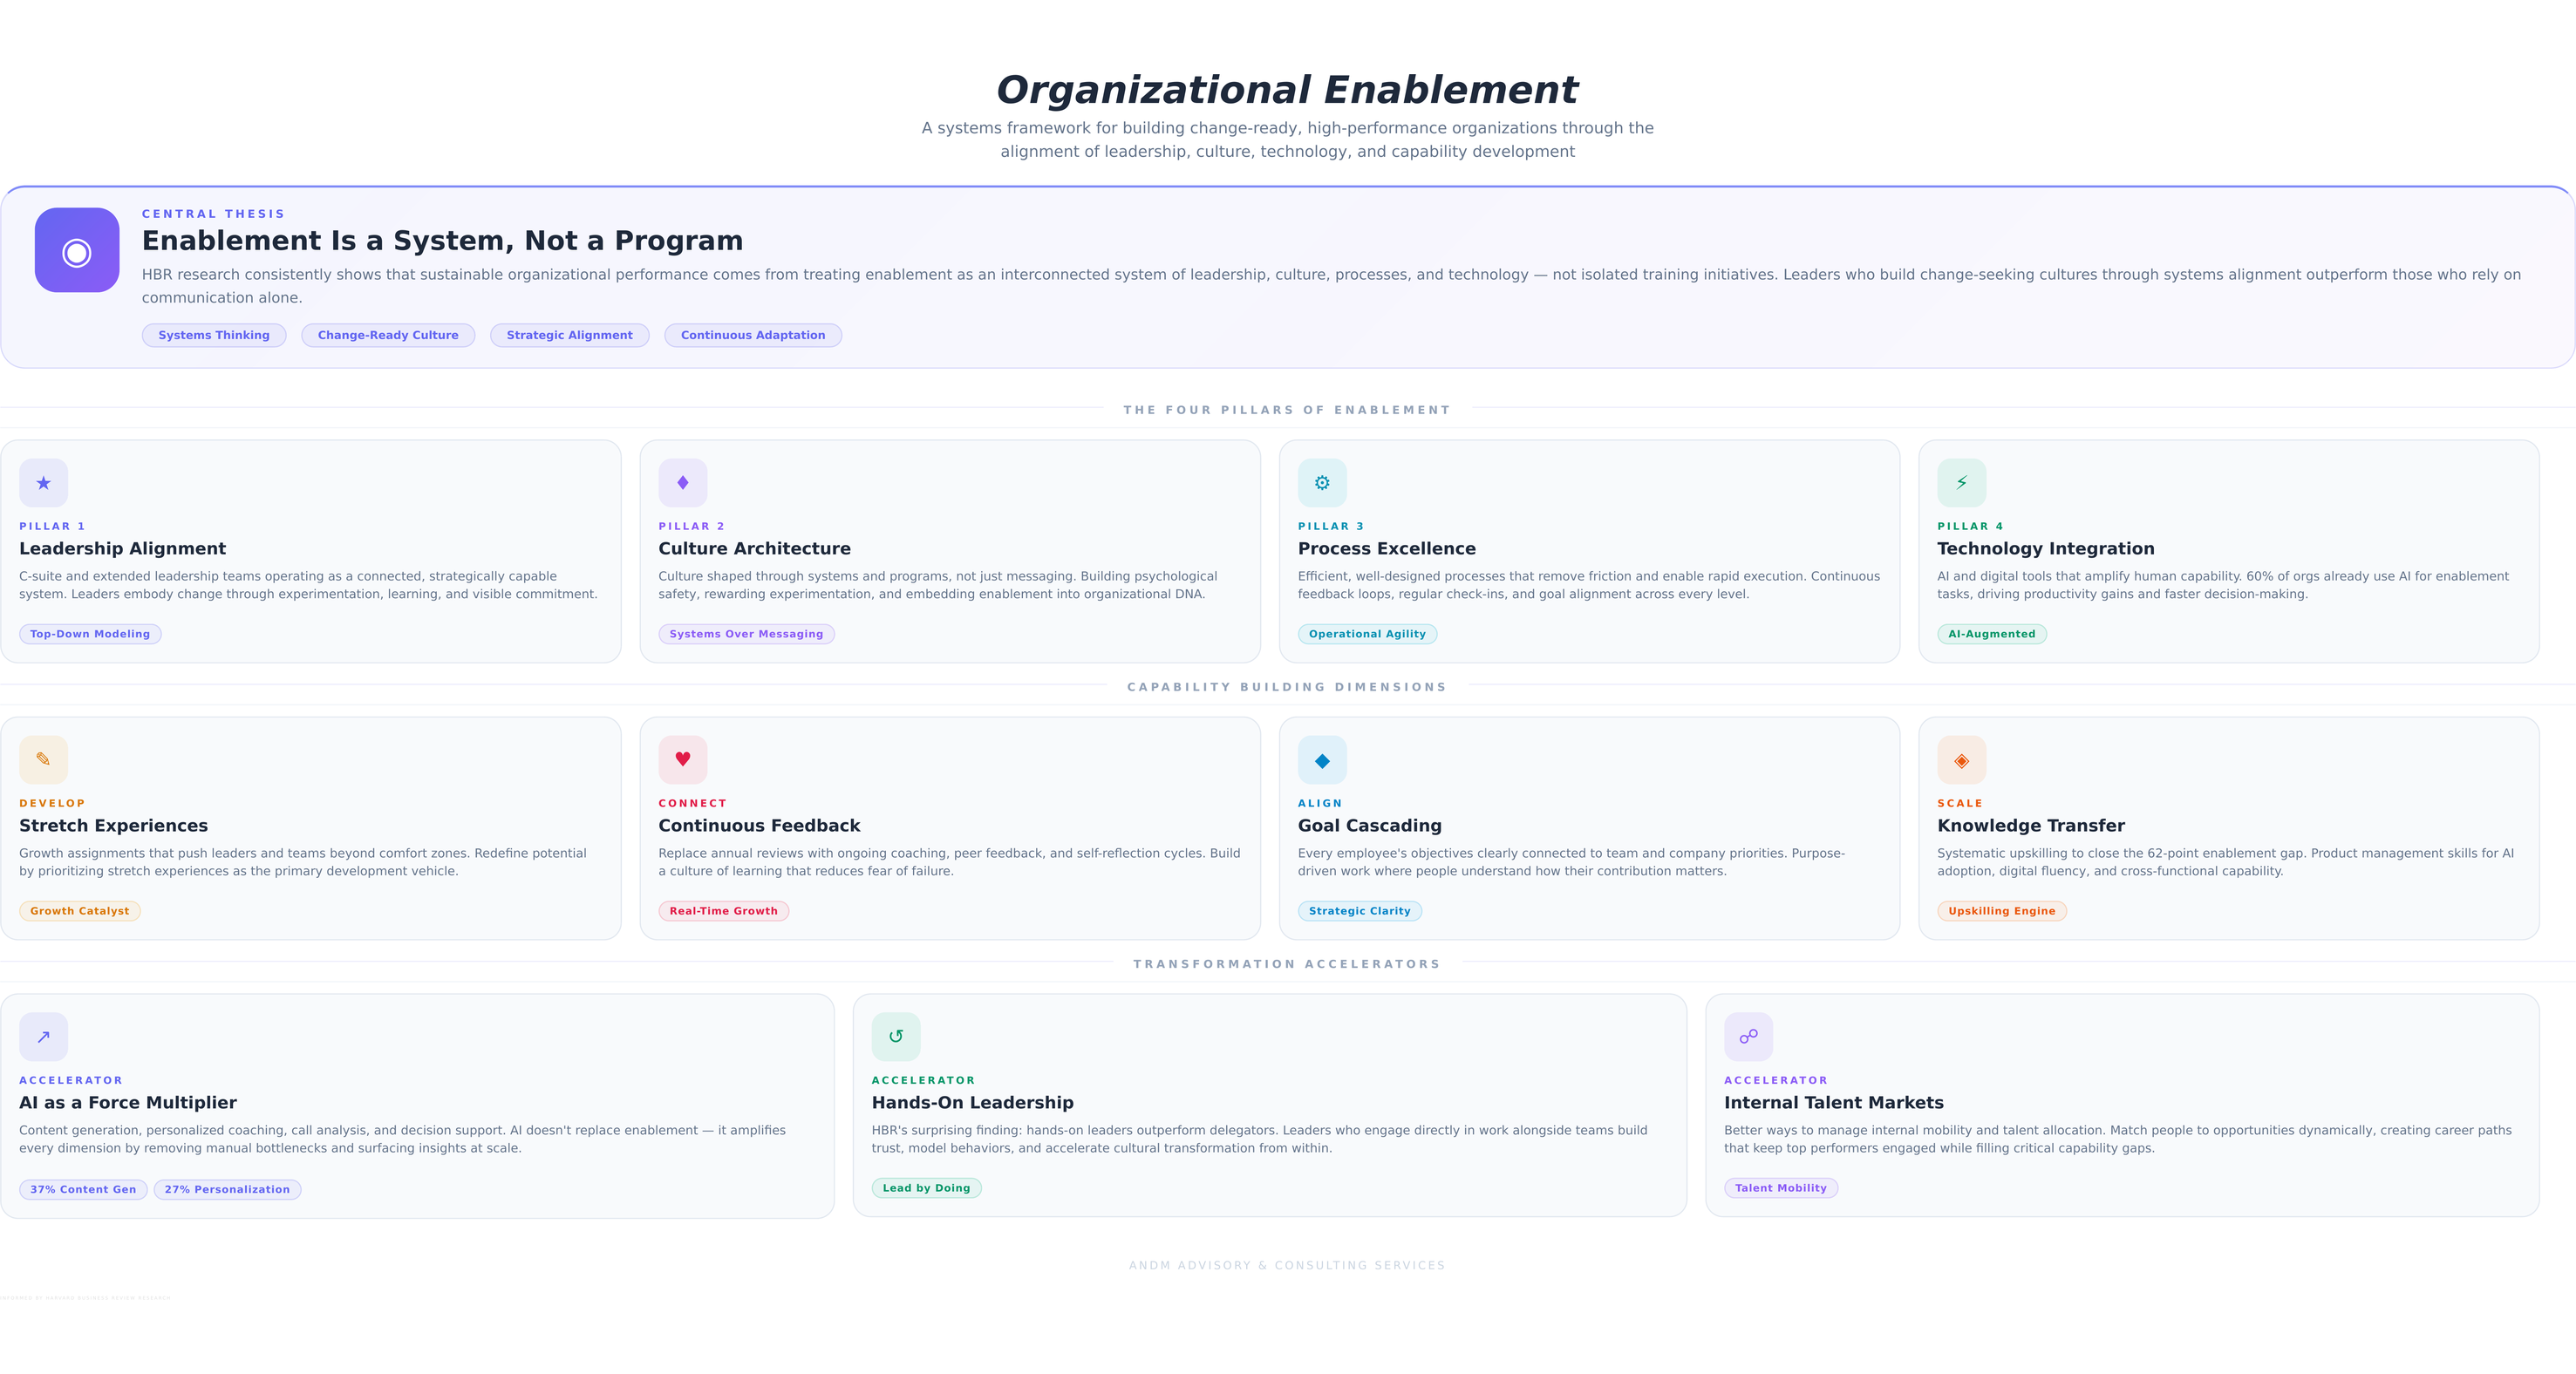Viewport: 2576px width, 1374px height.
Task: Click the heart icon for Continuous Feedback
Action: click(683, 760)
